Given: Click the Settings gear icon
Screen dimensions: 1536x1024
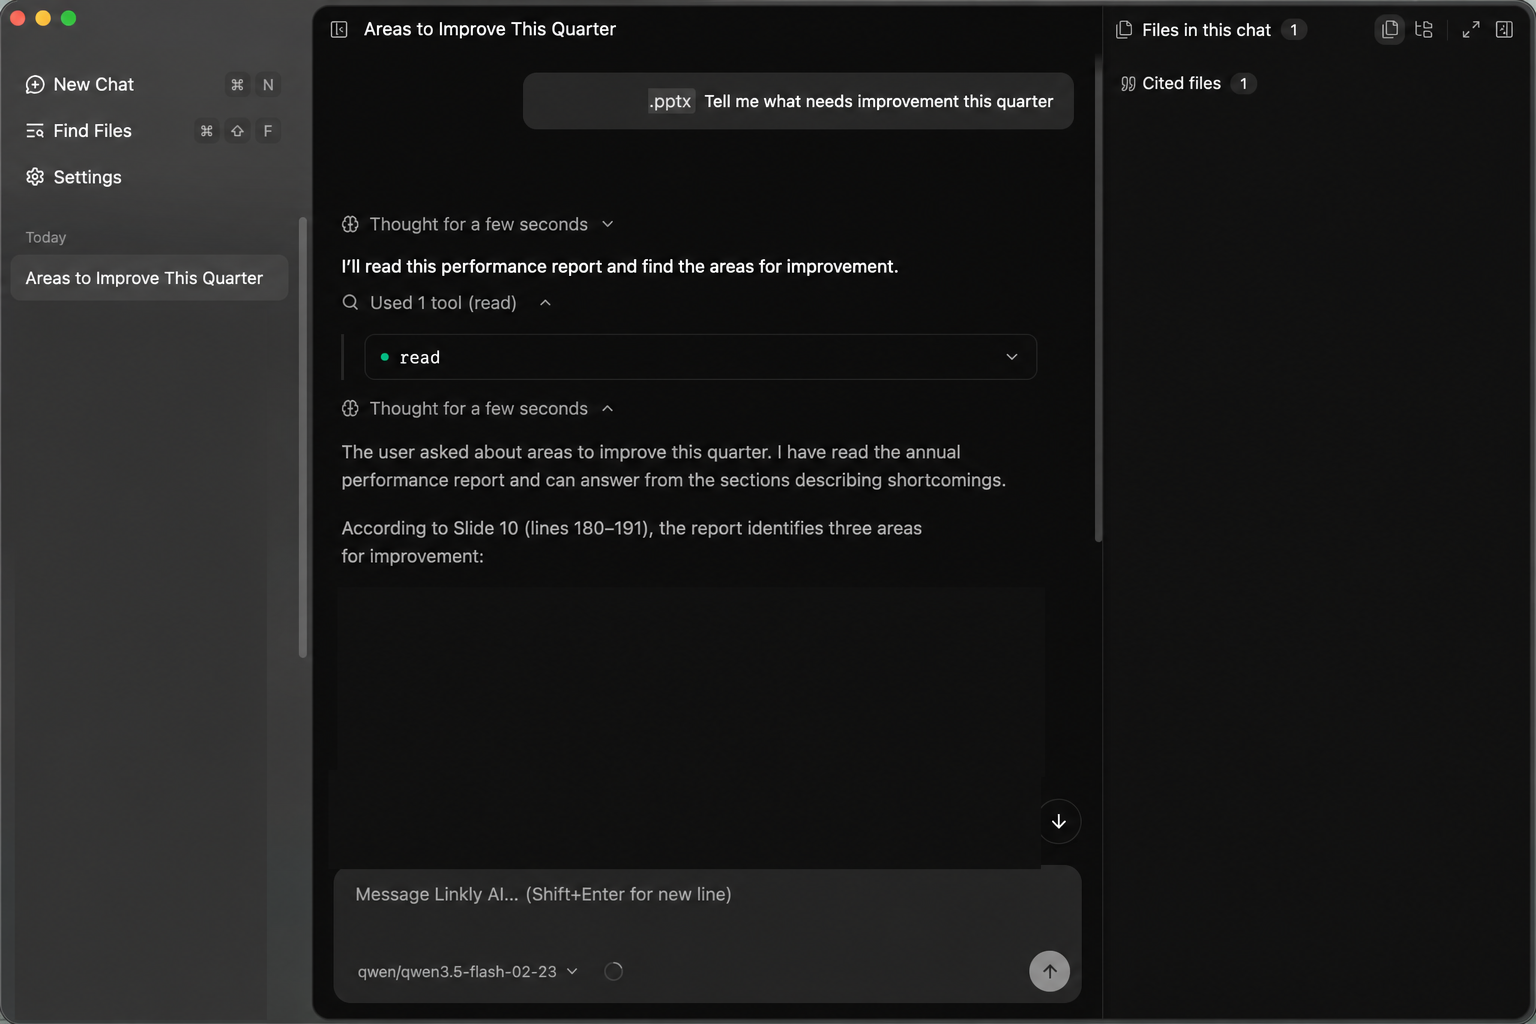Looking at the screenshot, I should click(35, 177).
